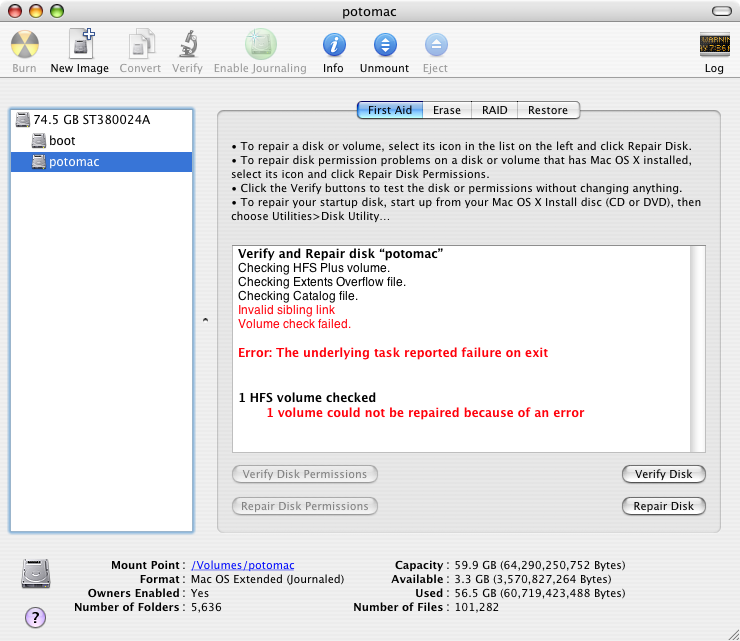The image size is (740, 641).
Task: Click '1 volume could not be repaired' message
Action: 425,413
